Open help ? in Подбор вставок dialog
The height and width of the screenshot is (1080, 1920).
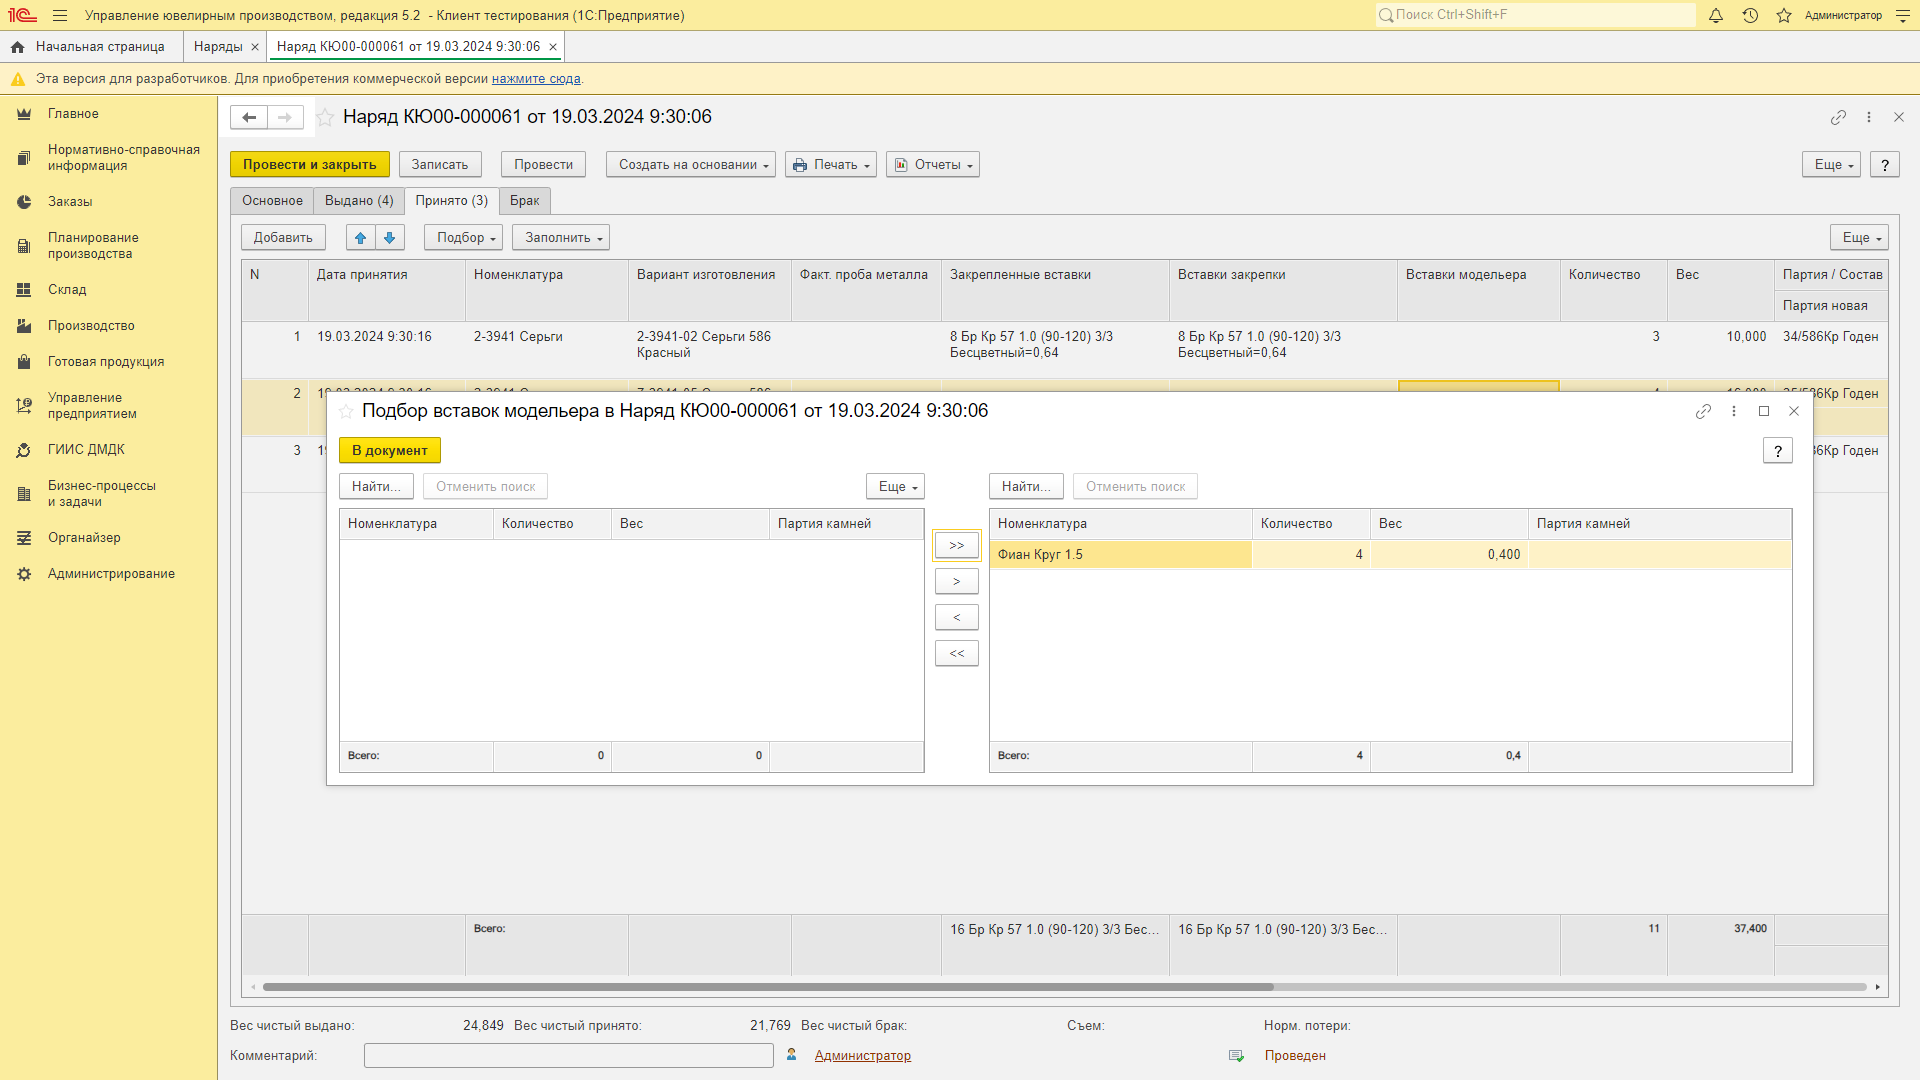(1777, 451)
